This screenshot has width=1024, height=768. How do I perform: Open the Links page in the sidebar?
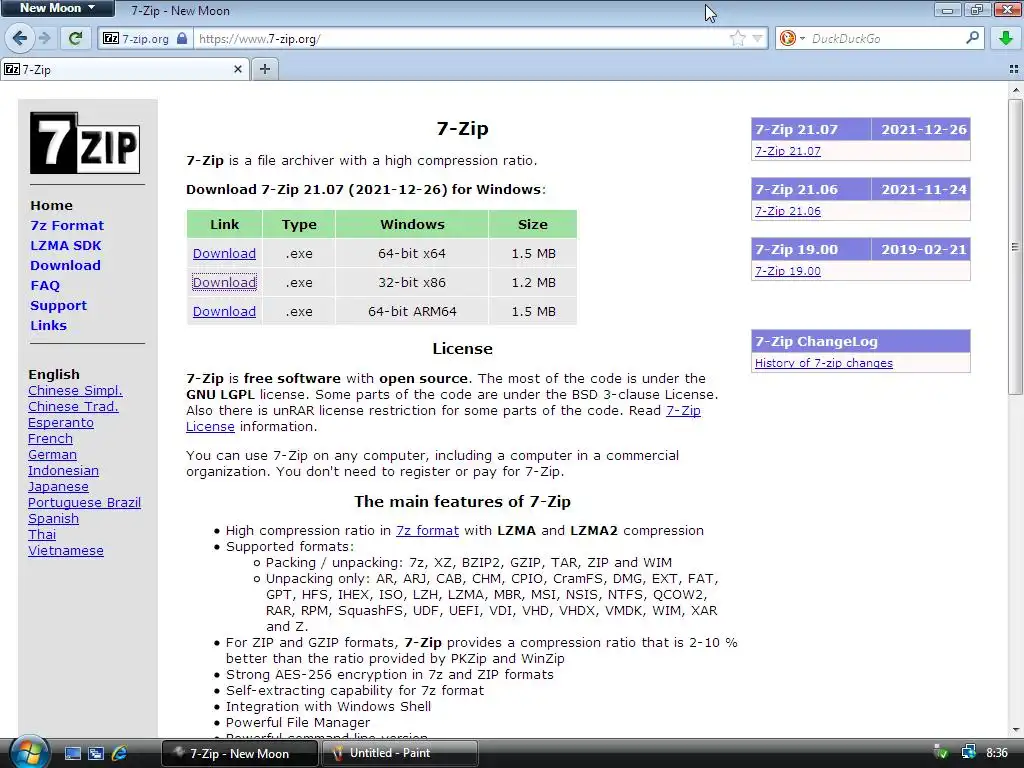click(x=48, y=325)
